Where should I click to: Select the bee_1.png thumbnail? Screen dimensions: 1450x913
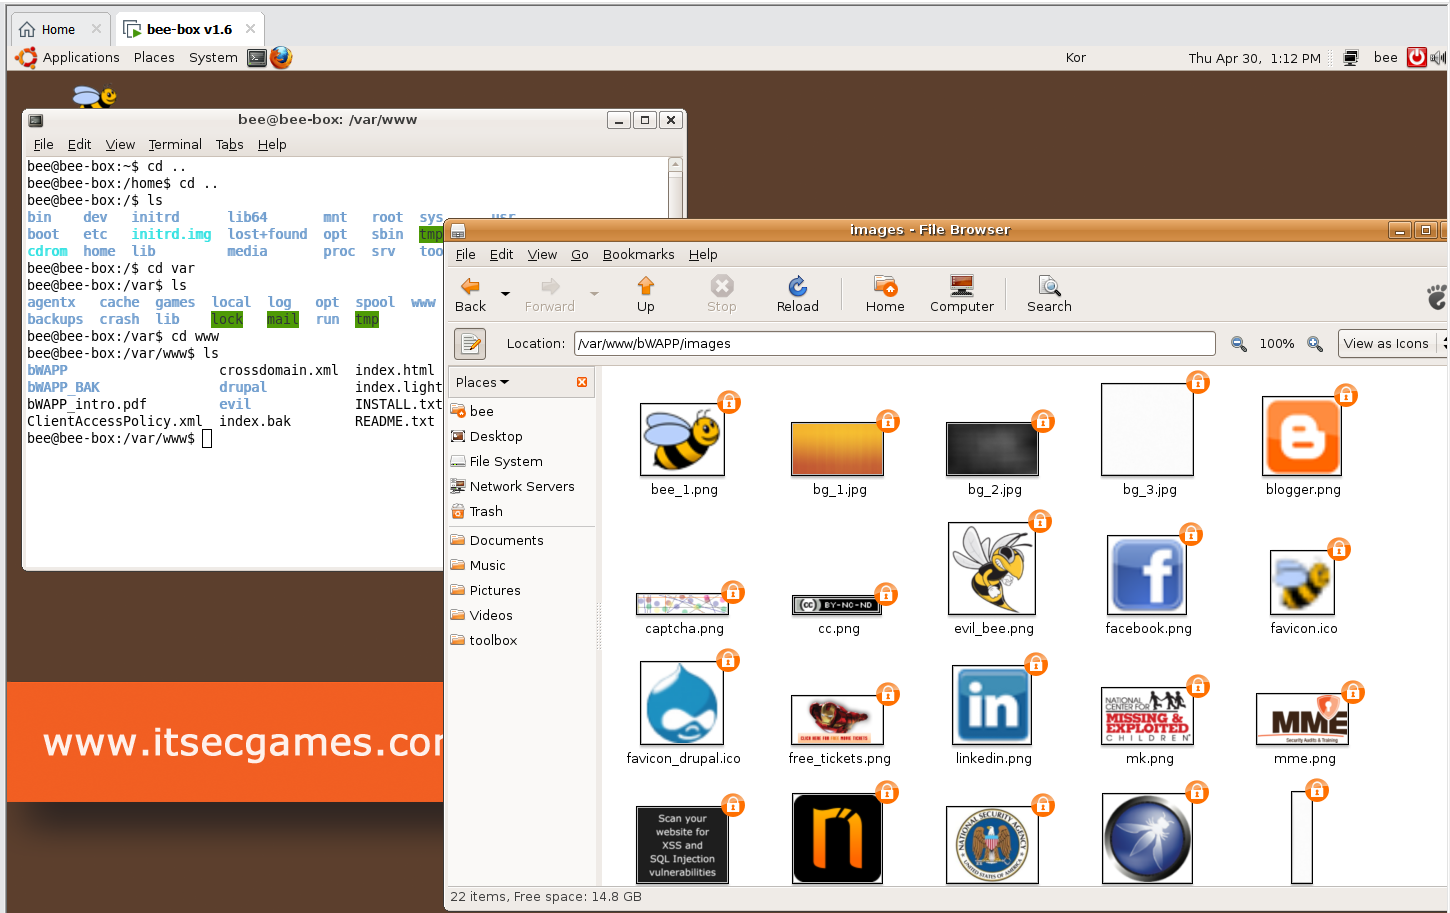coord(683,440)
